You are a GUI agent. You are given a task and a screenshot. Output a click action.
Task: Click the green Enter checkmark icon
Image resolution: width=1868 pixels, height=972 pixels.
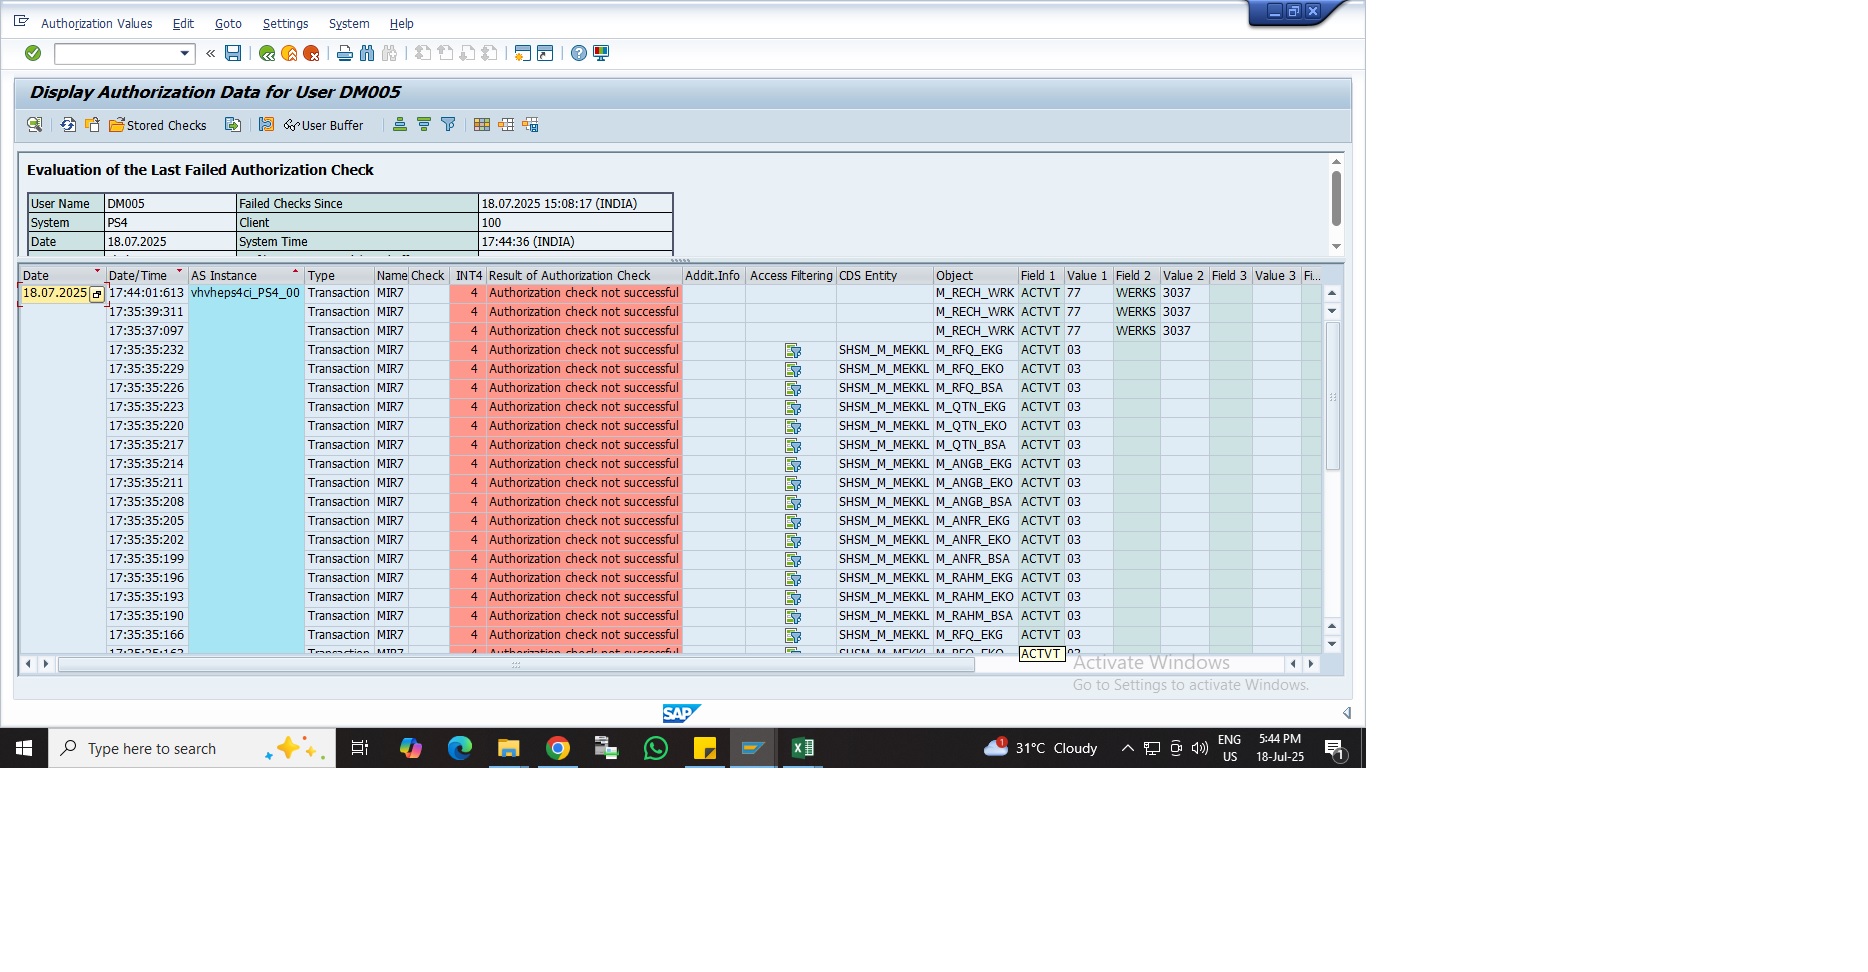pyautogui.click(x=33, y=53)
